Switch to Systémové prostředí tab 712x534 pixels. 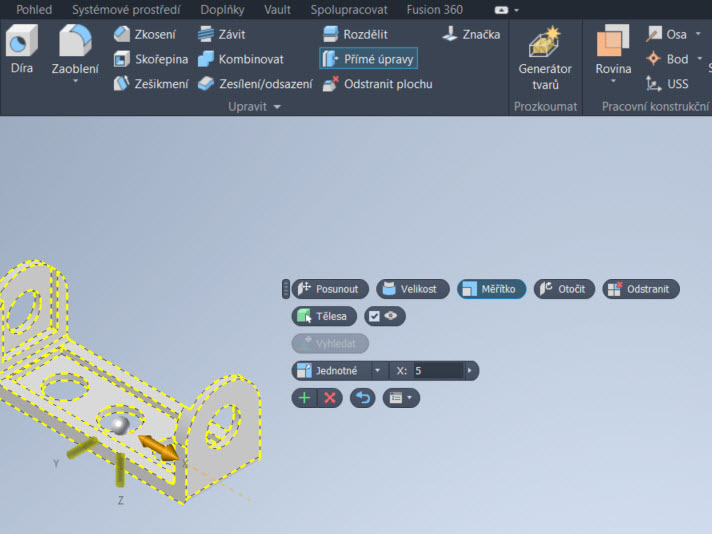click(x=126, y=10)
